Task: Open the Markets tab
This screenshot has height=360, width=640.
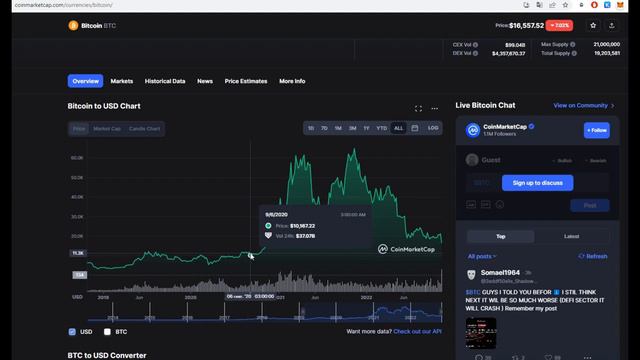Action: point(122,81)
